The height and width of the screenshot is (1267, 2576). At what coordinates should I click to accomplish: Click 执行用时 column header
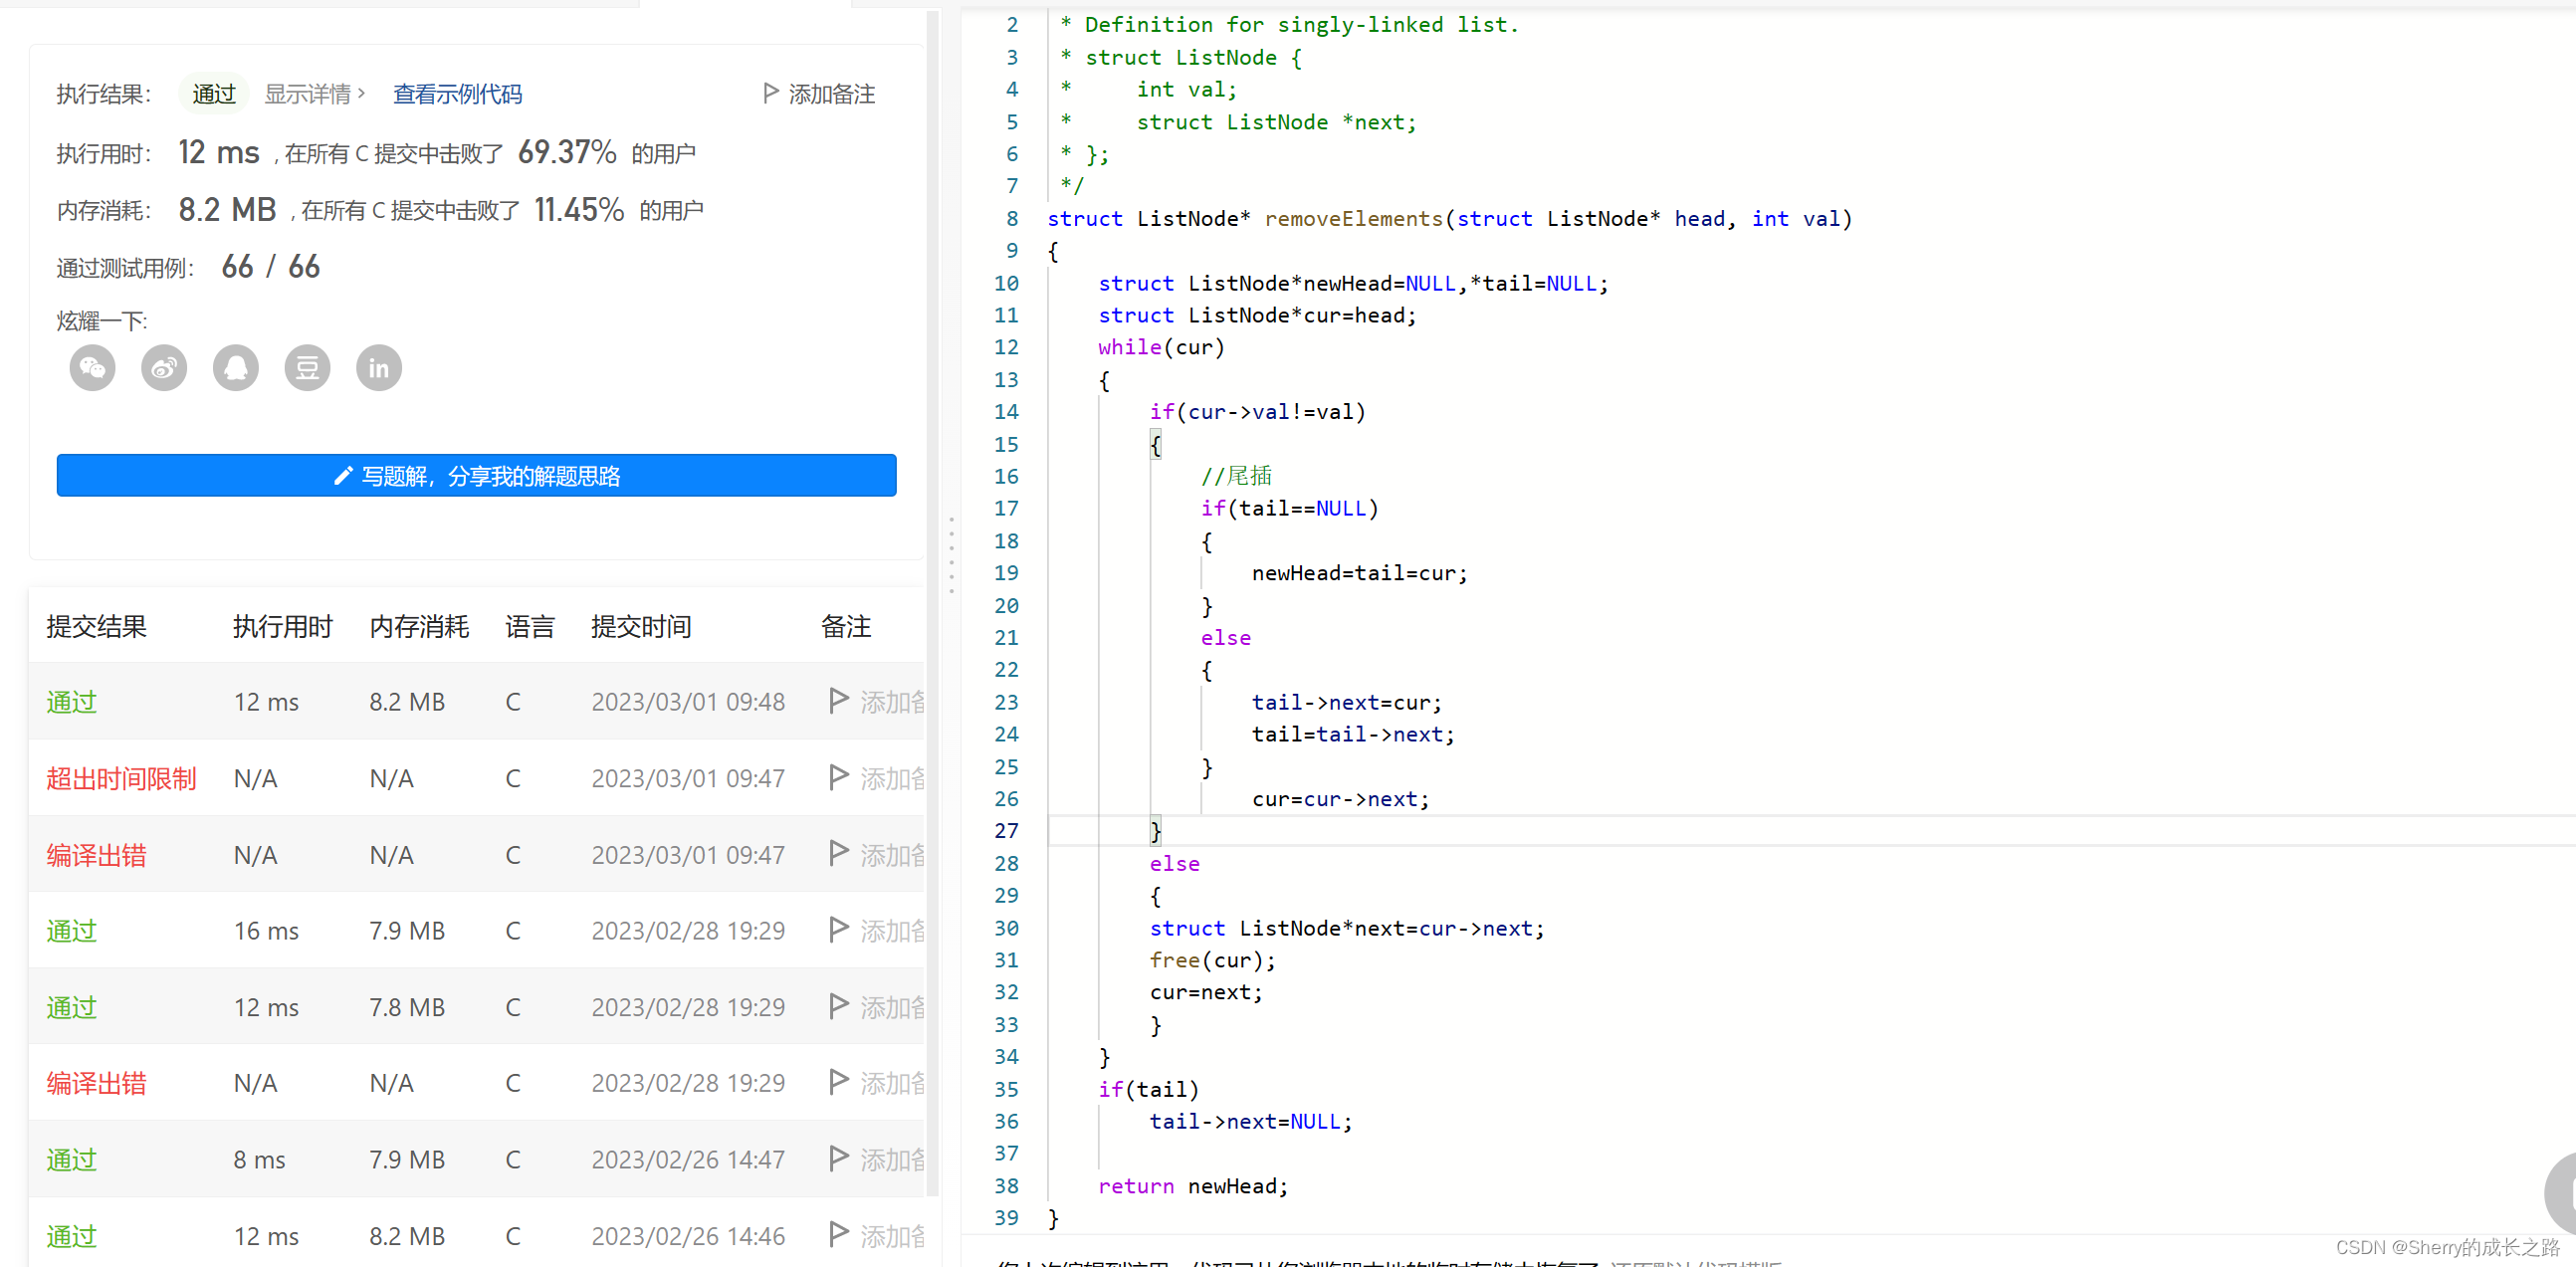[282, 626]
